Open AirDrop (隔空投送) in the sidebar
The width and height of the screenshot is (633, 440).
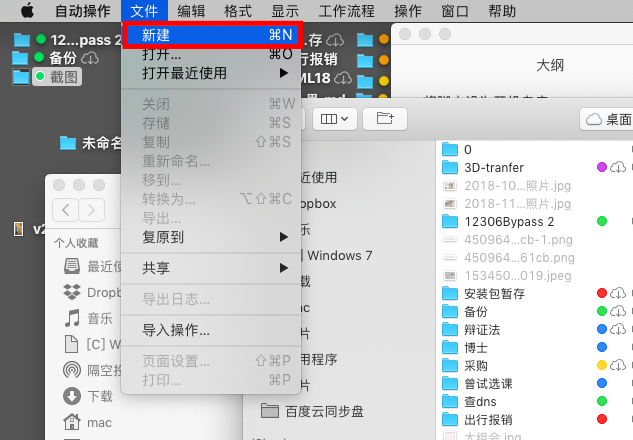coord(71,369)
